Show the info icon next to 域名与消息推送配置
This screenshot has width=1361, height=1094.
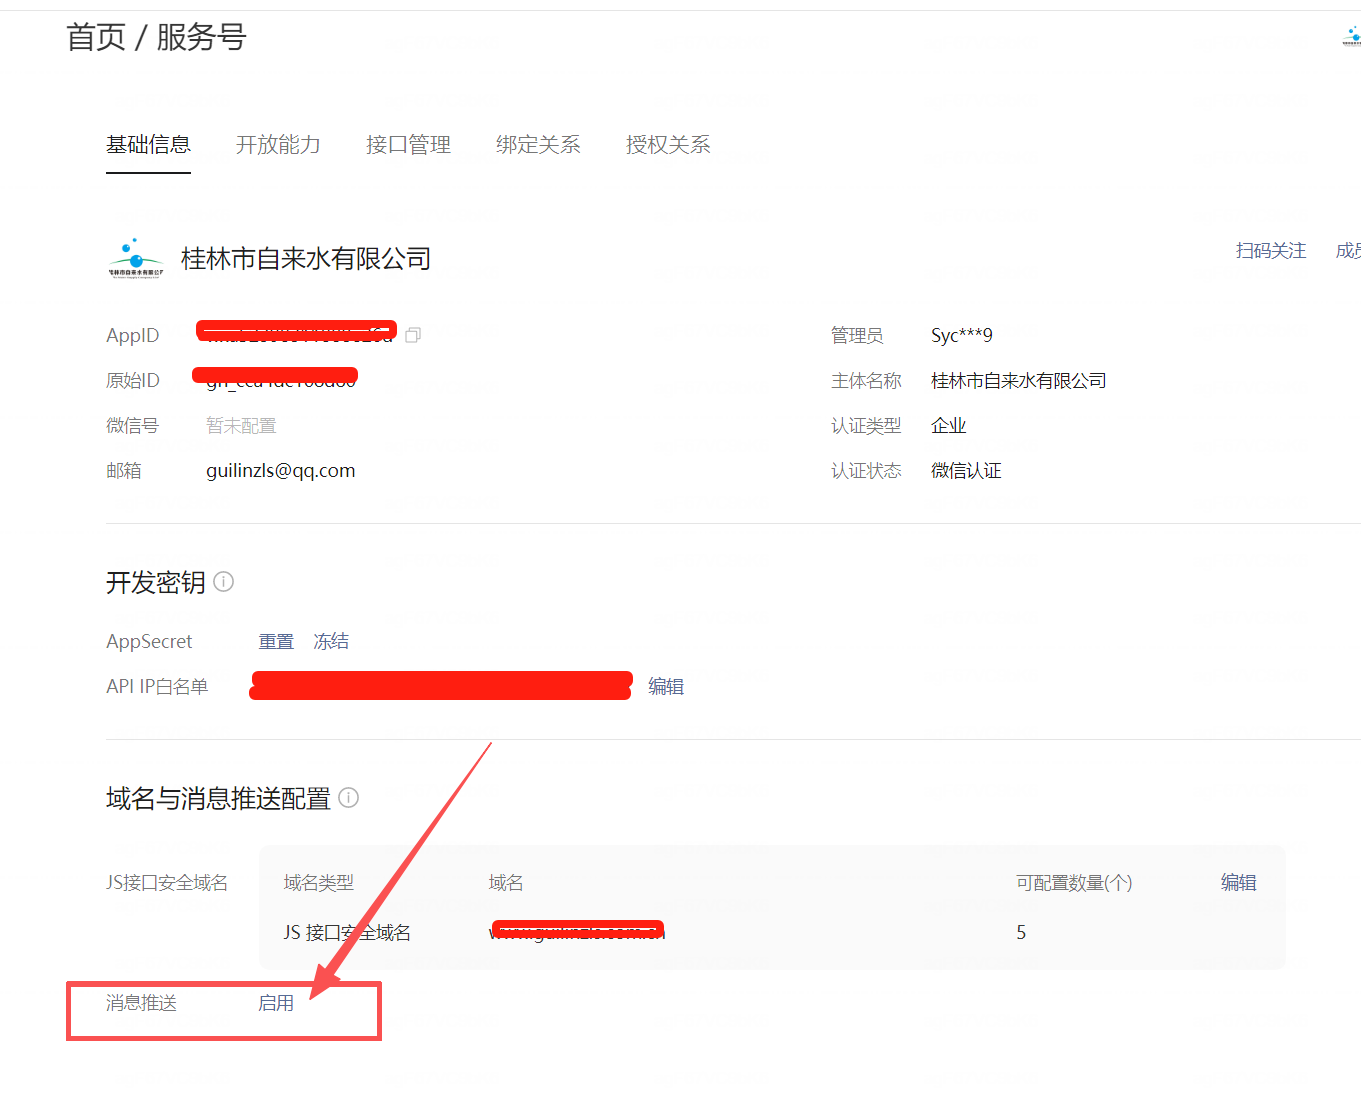click(348, 798)
